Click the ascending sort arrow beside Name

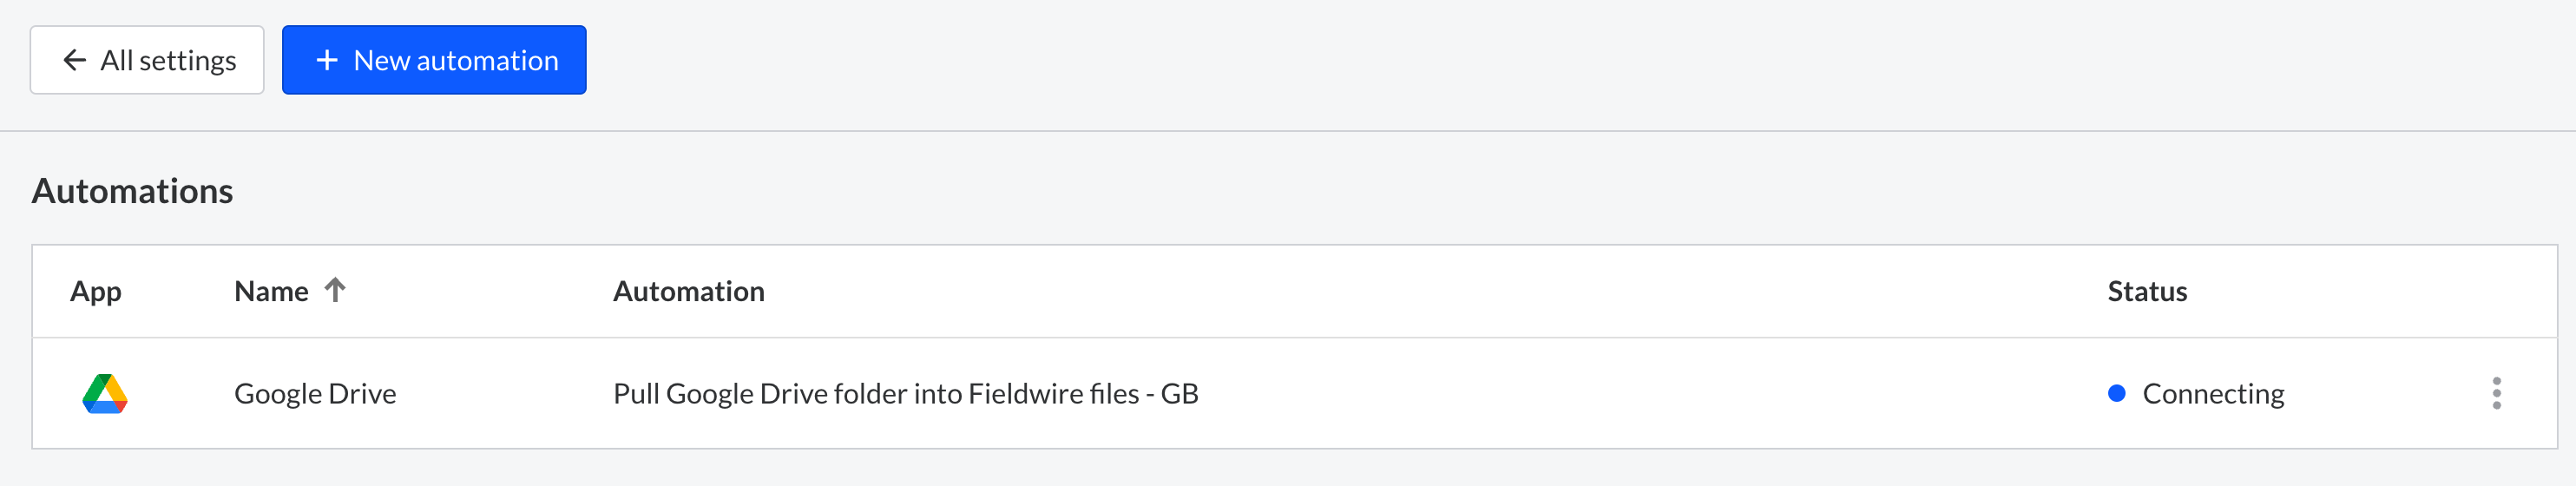click(335, 290)
